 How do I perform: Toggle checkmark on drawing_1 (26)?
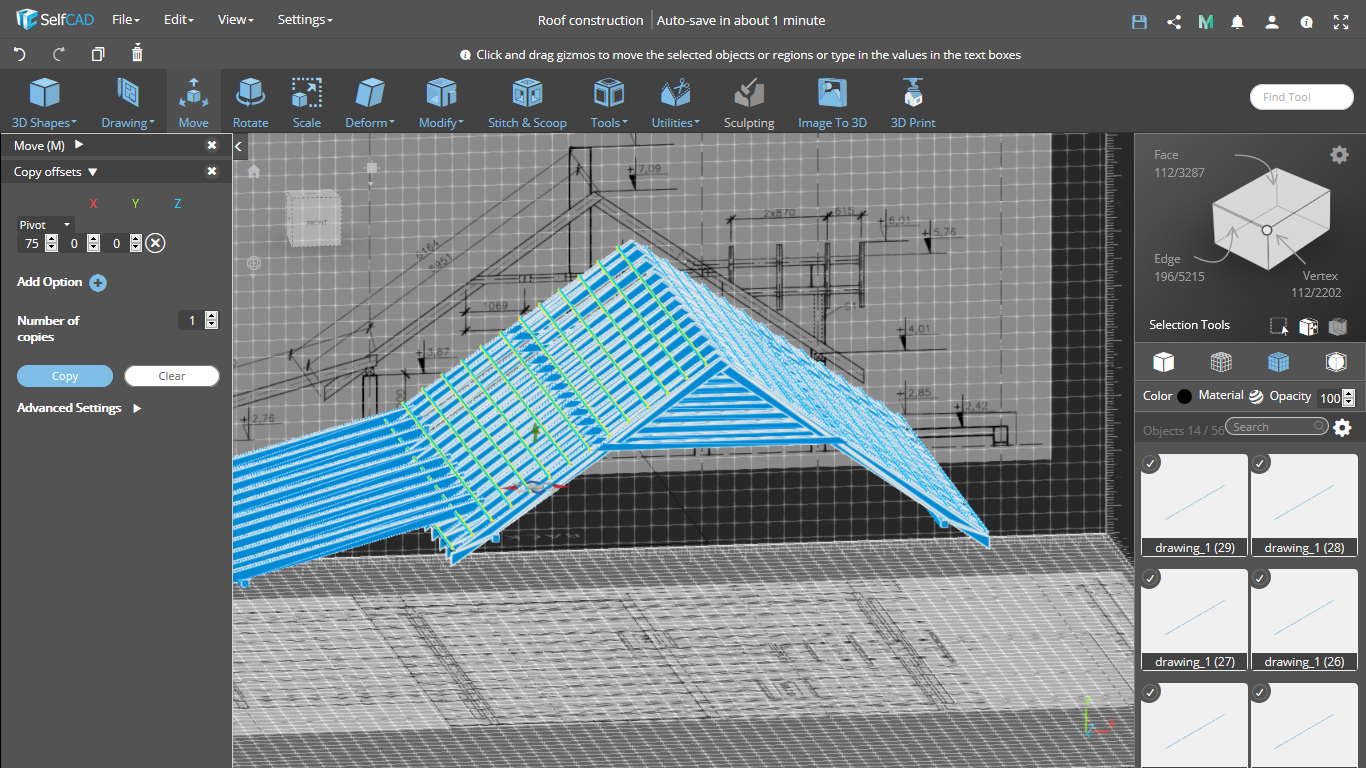click(1260, 577)
